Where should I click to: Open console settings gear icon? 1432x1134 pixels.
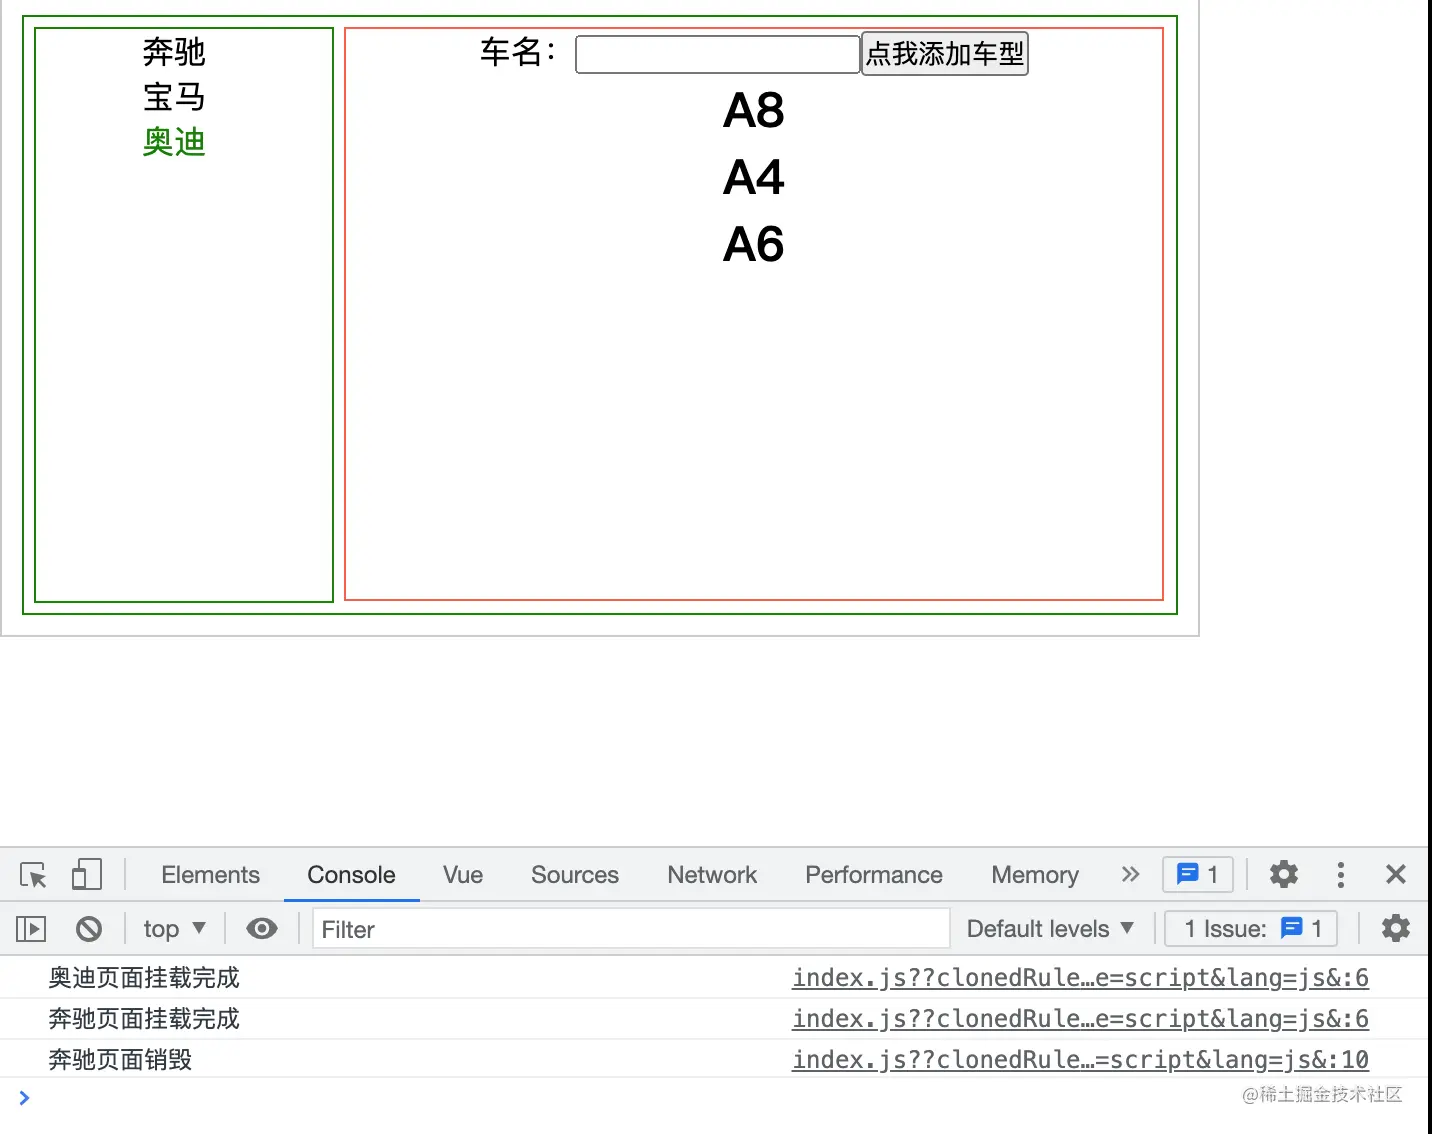pyautogui.click(x=1396, y=929)
